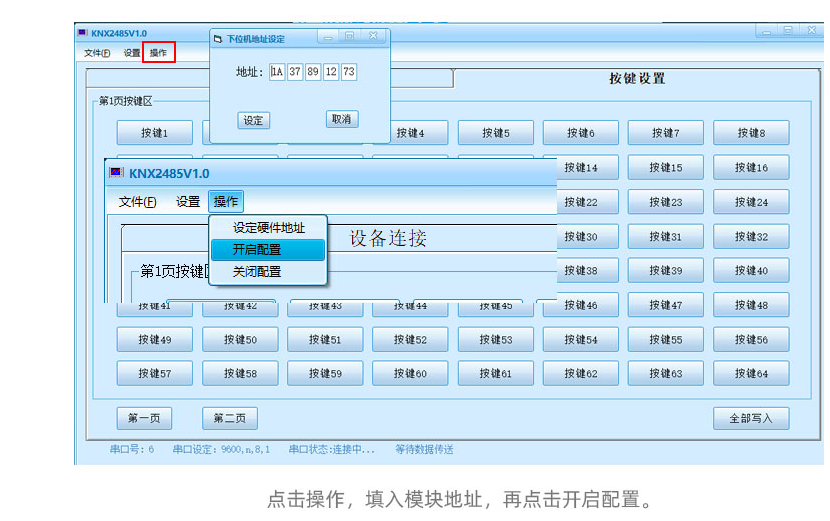Open the 设置 menu in the enlarged inset
The image size is (830, 521).
(x=188, y=201)
